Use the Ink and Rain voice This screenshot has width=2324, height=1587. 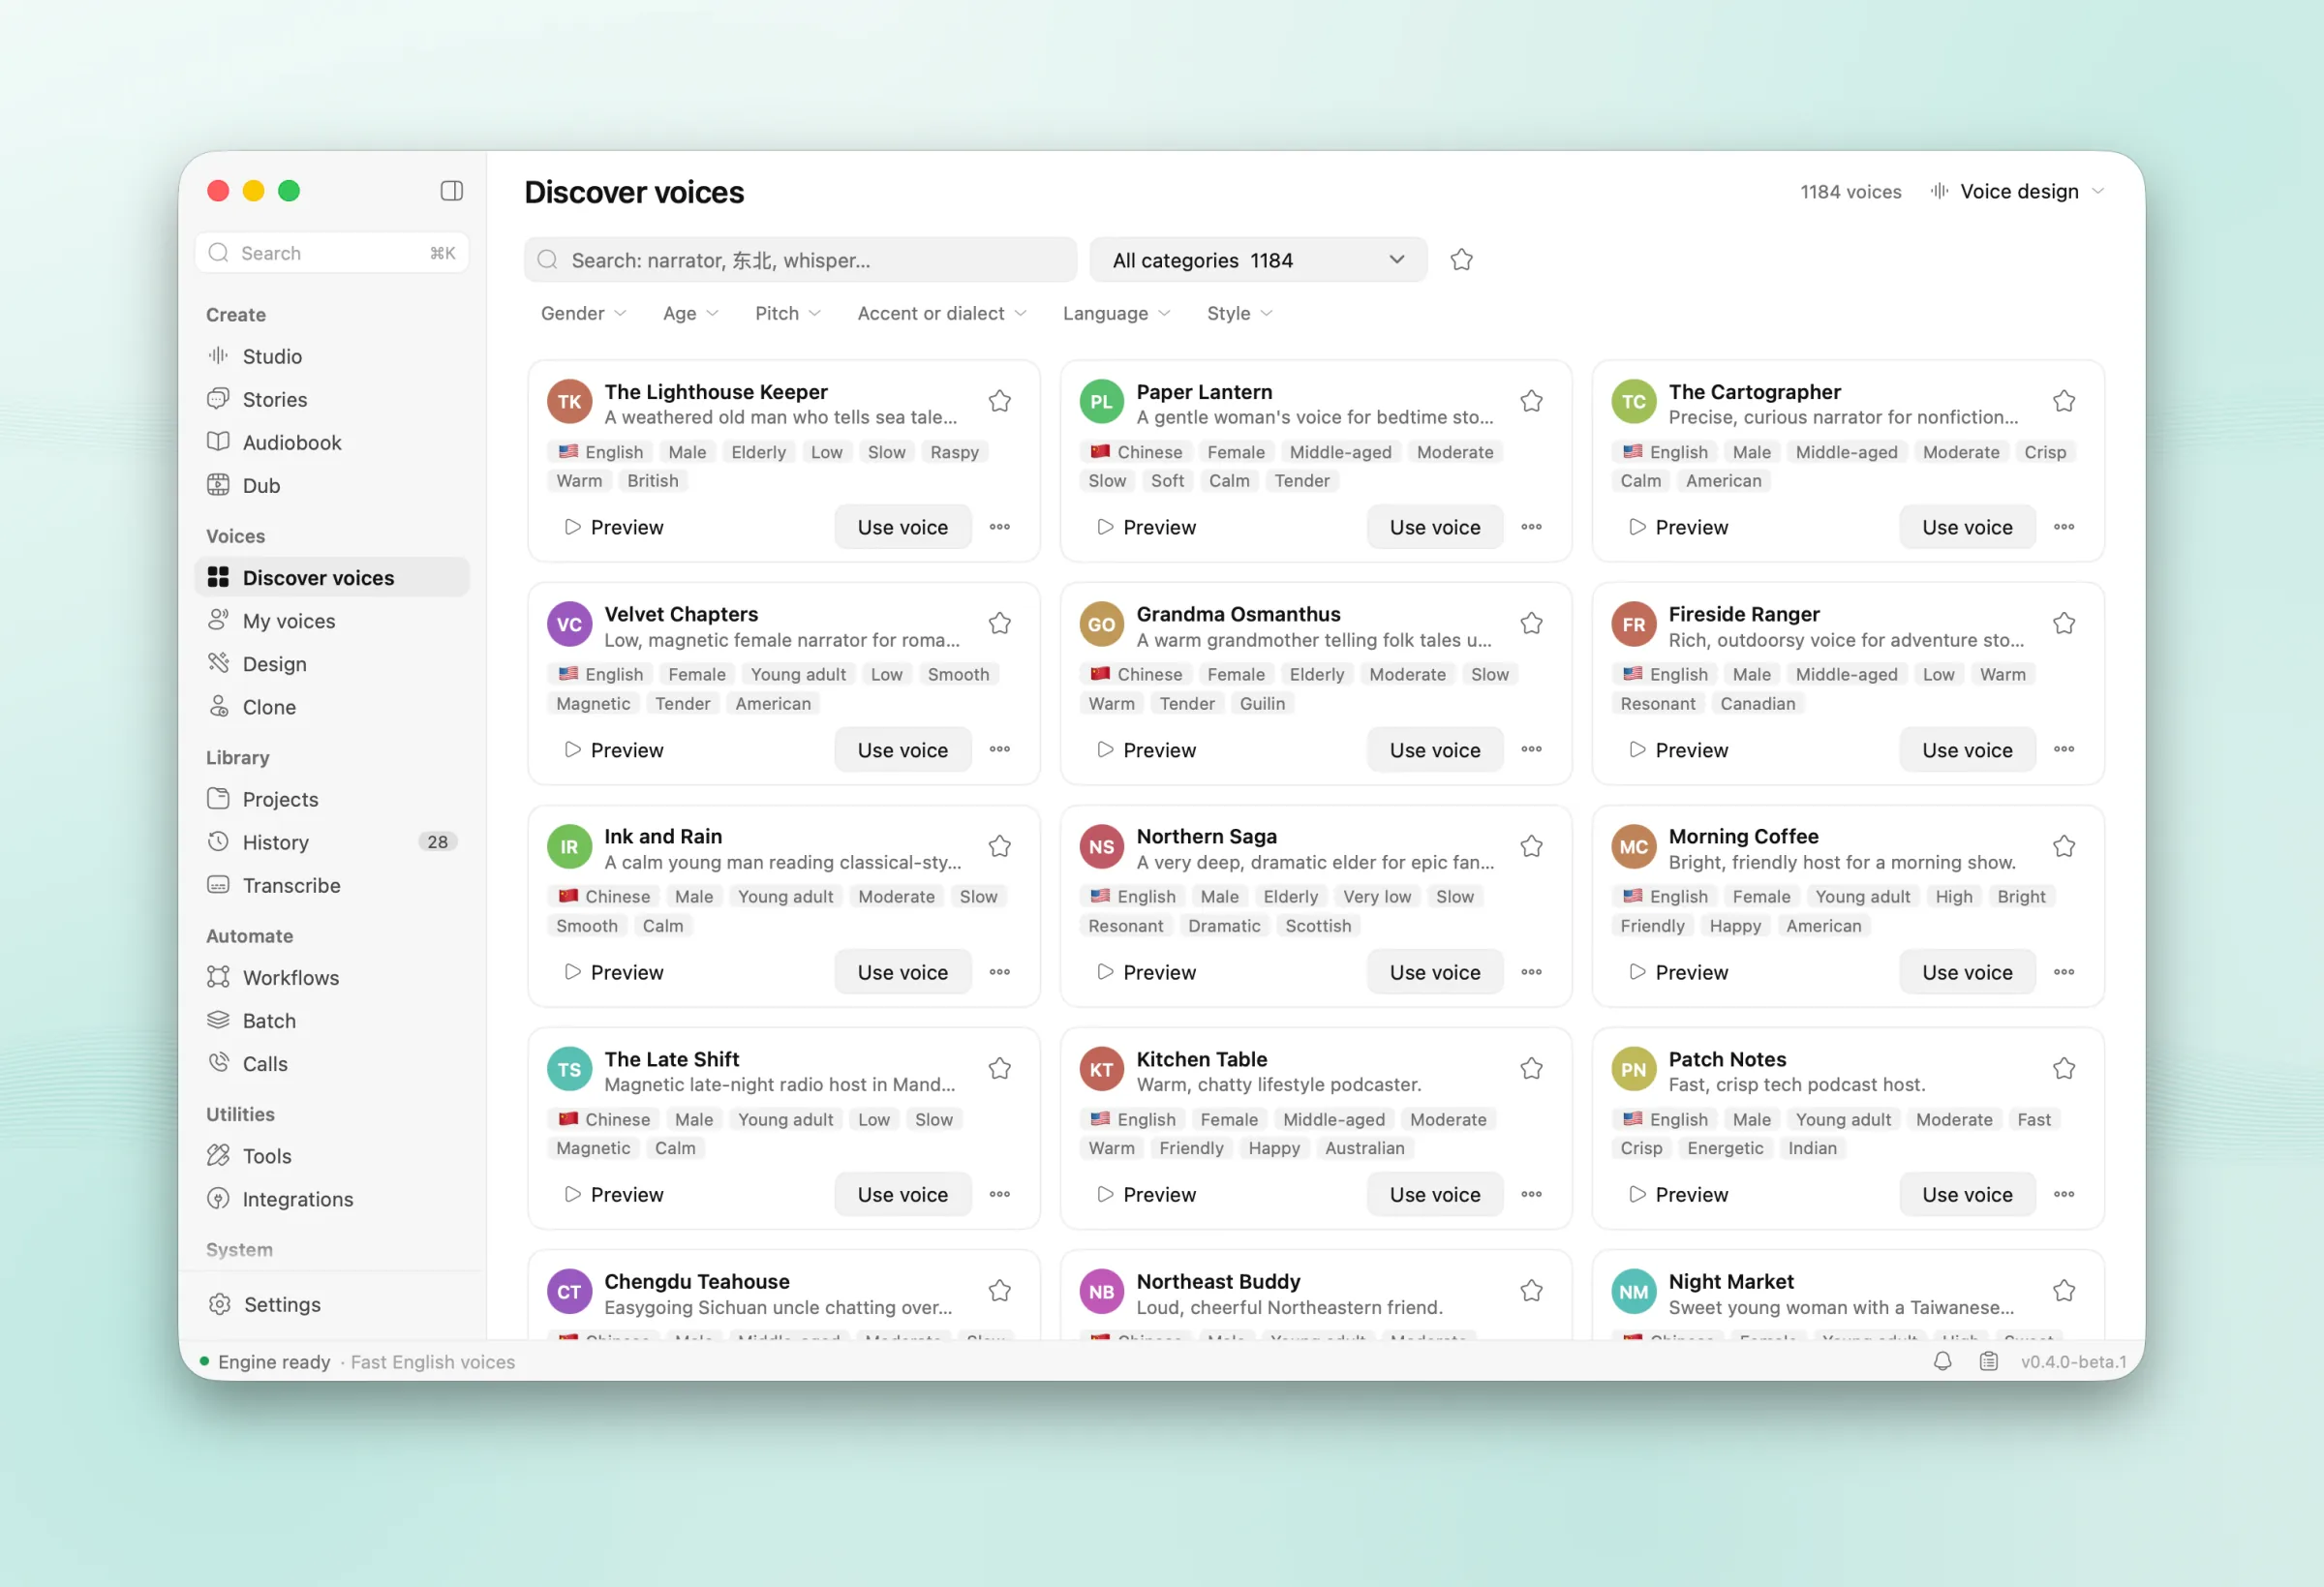point(902,972)
